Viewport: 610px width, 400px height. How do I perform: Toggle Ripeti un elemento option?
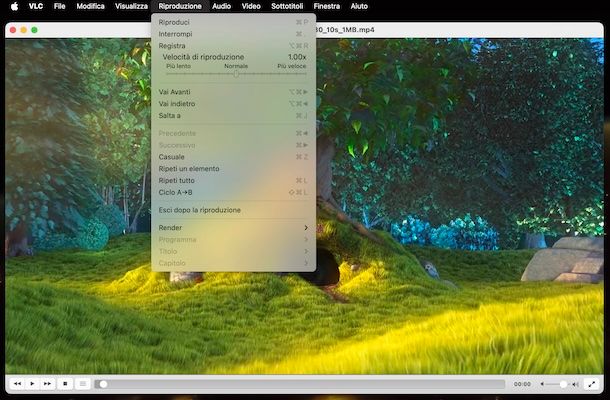point(233,168)
